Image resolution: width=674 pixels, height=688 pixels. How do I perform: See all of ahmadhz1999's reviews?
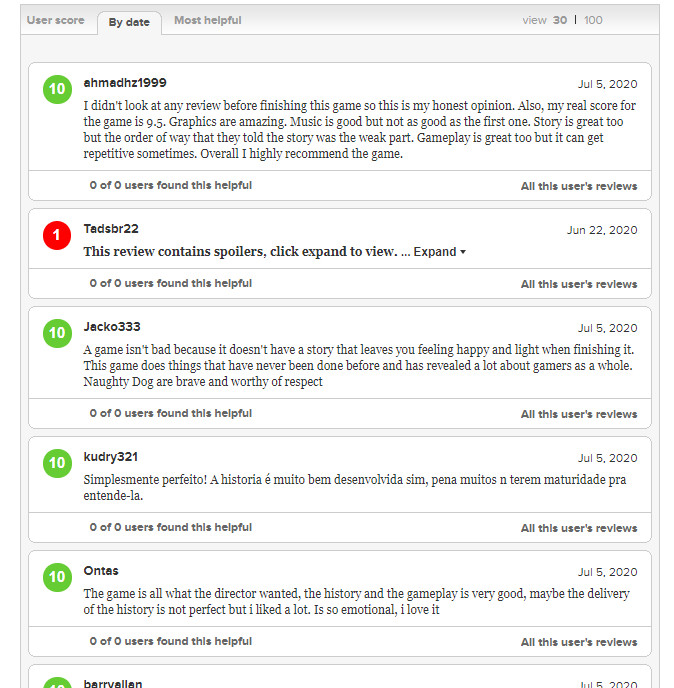(578, 186)
